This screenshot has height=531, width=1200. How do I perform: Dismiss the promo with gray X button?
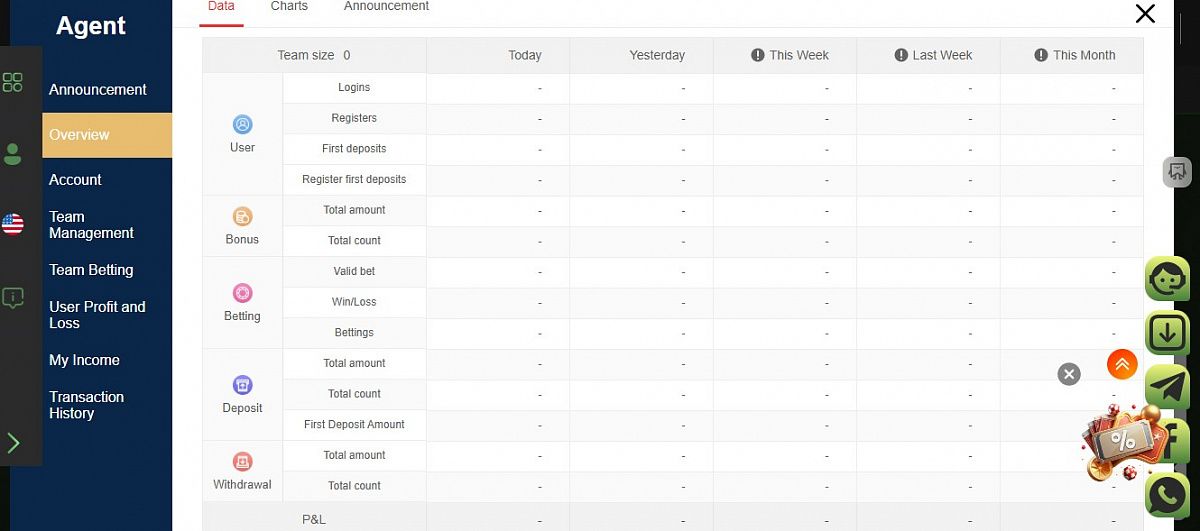pyautogui.click(x=1069, y=374)
